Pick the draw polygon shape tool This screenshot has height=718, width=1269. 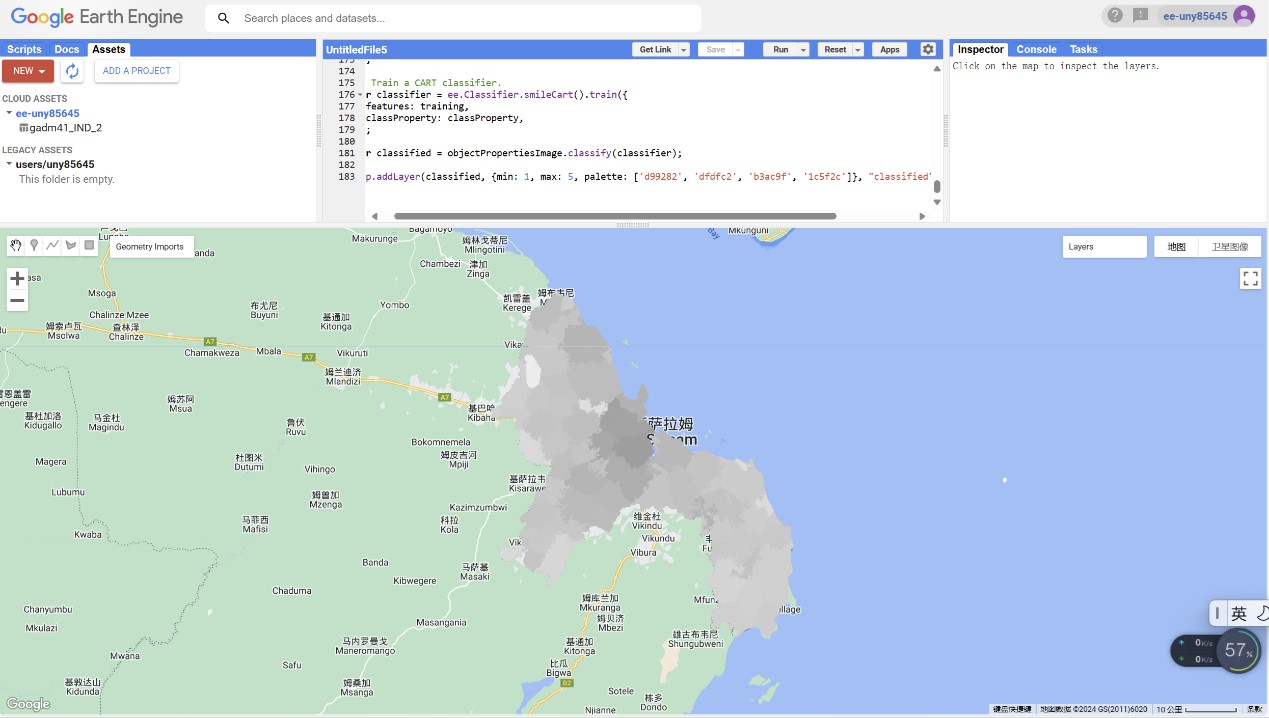point(70,246)
